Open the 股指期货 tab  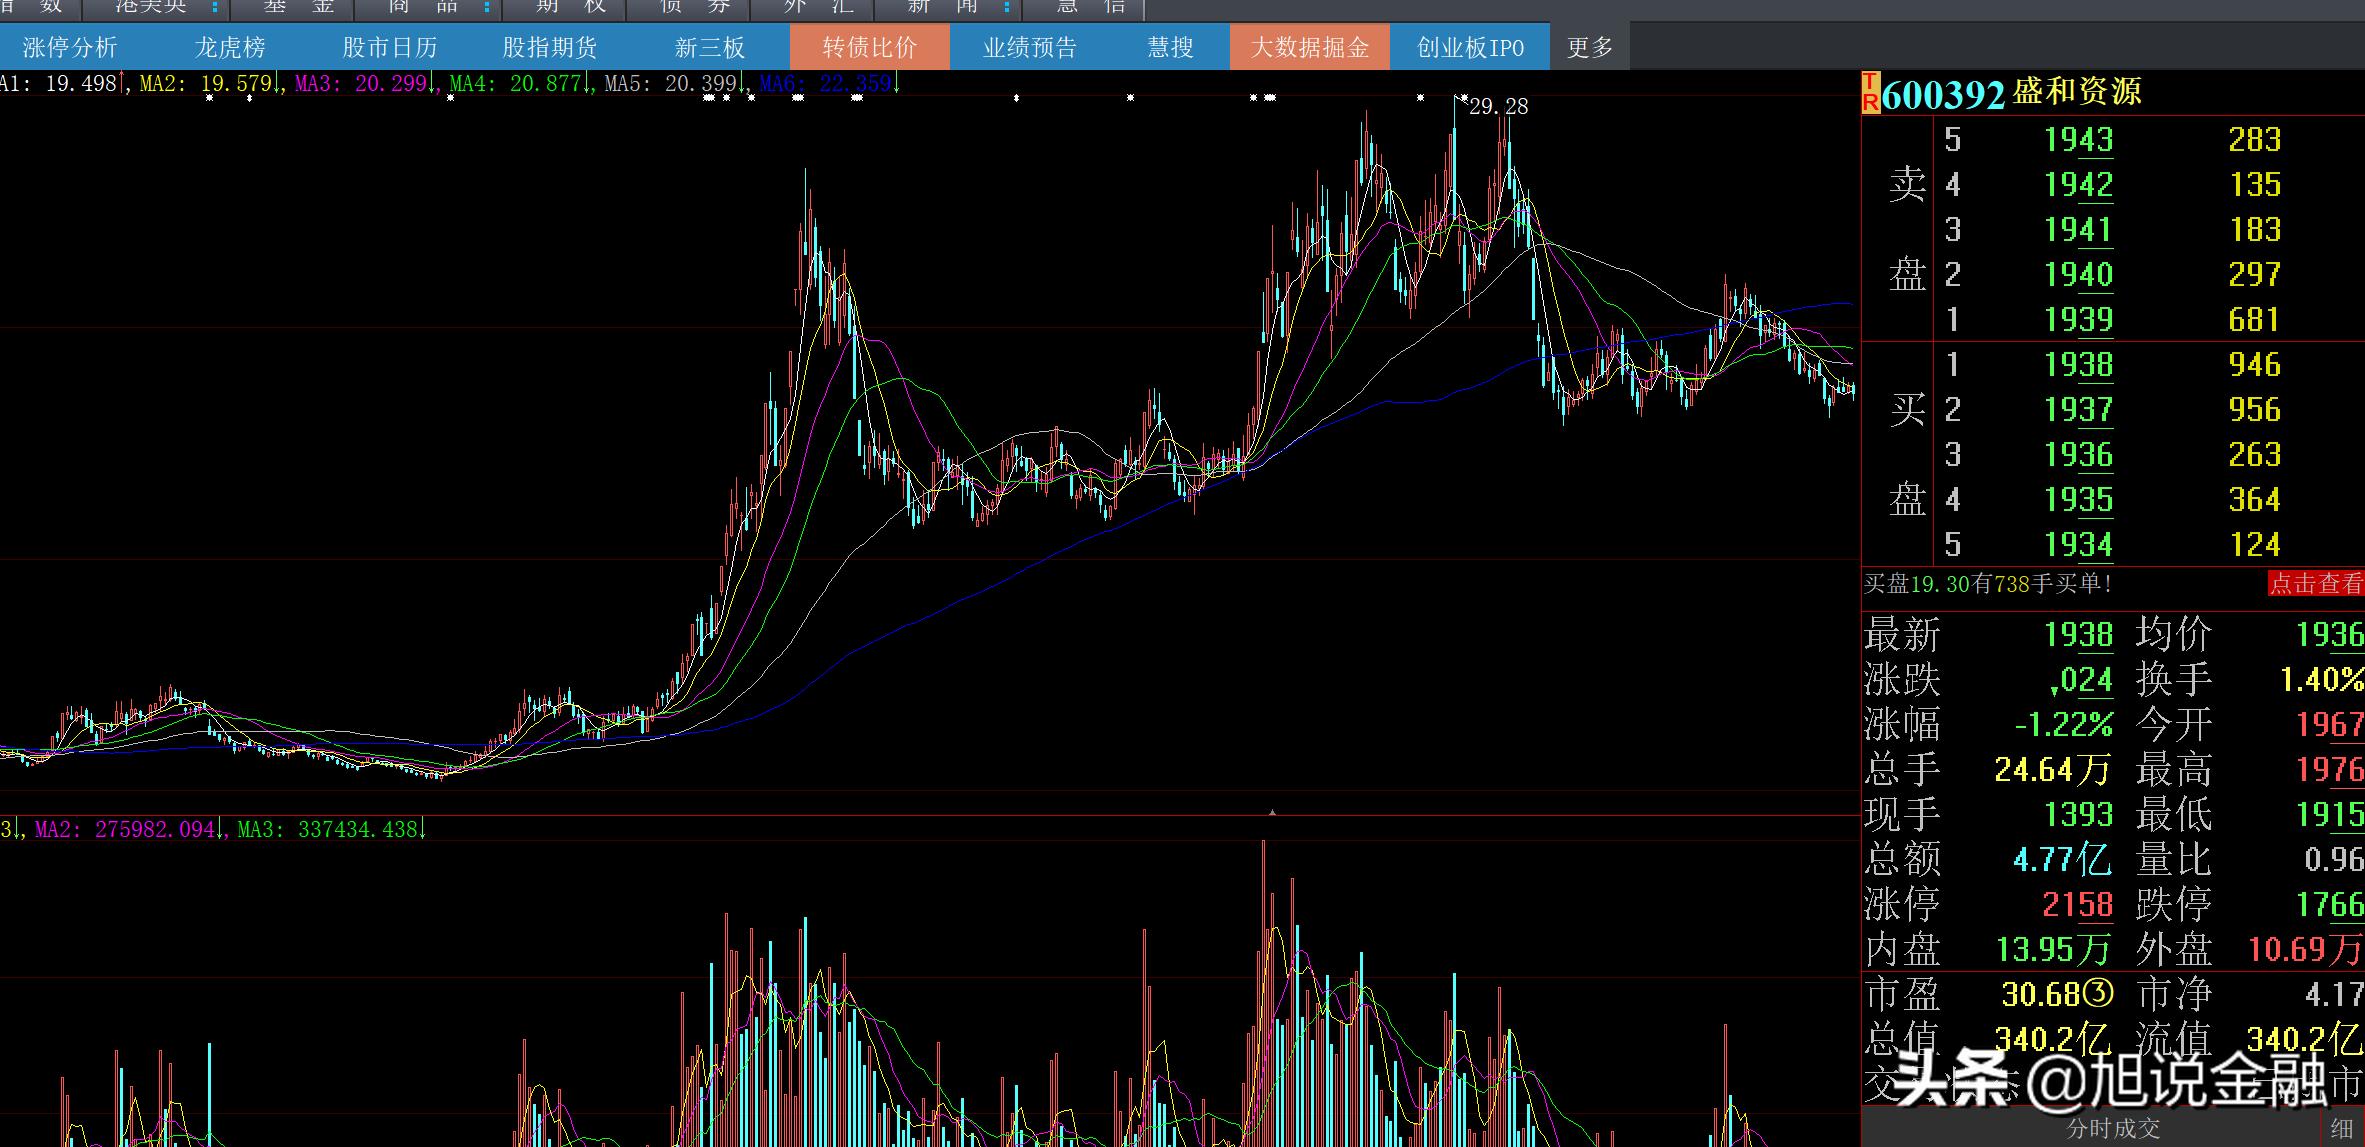(x=550, y=47)
